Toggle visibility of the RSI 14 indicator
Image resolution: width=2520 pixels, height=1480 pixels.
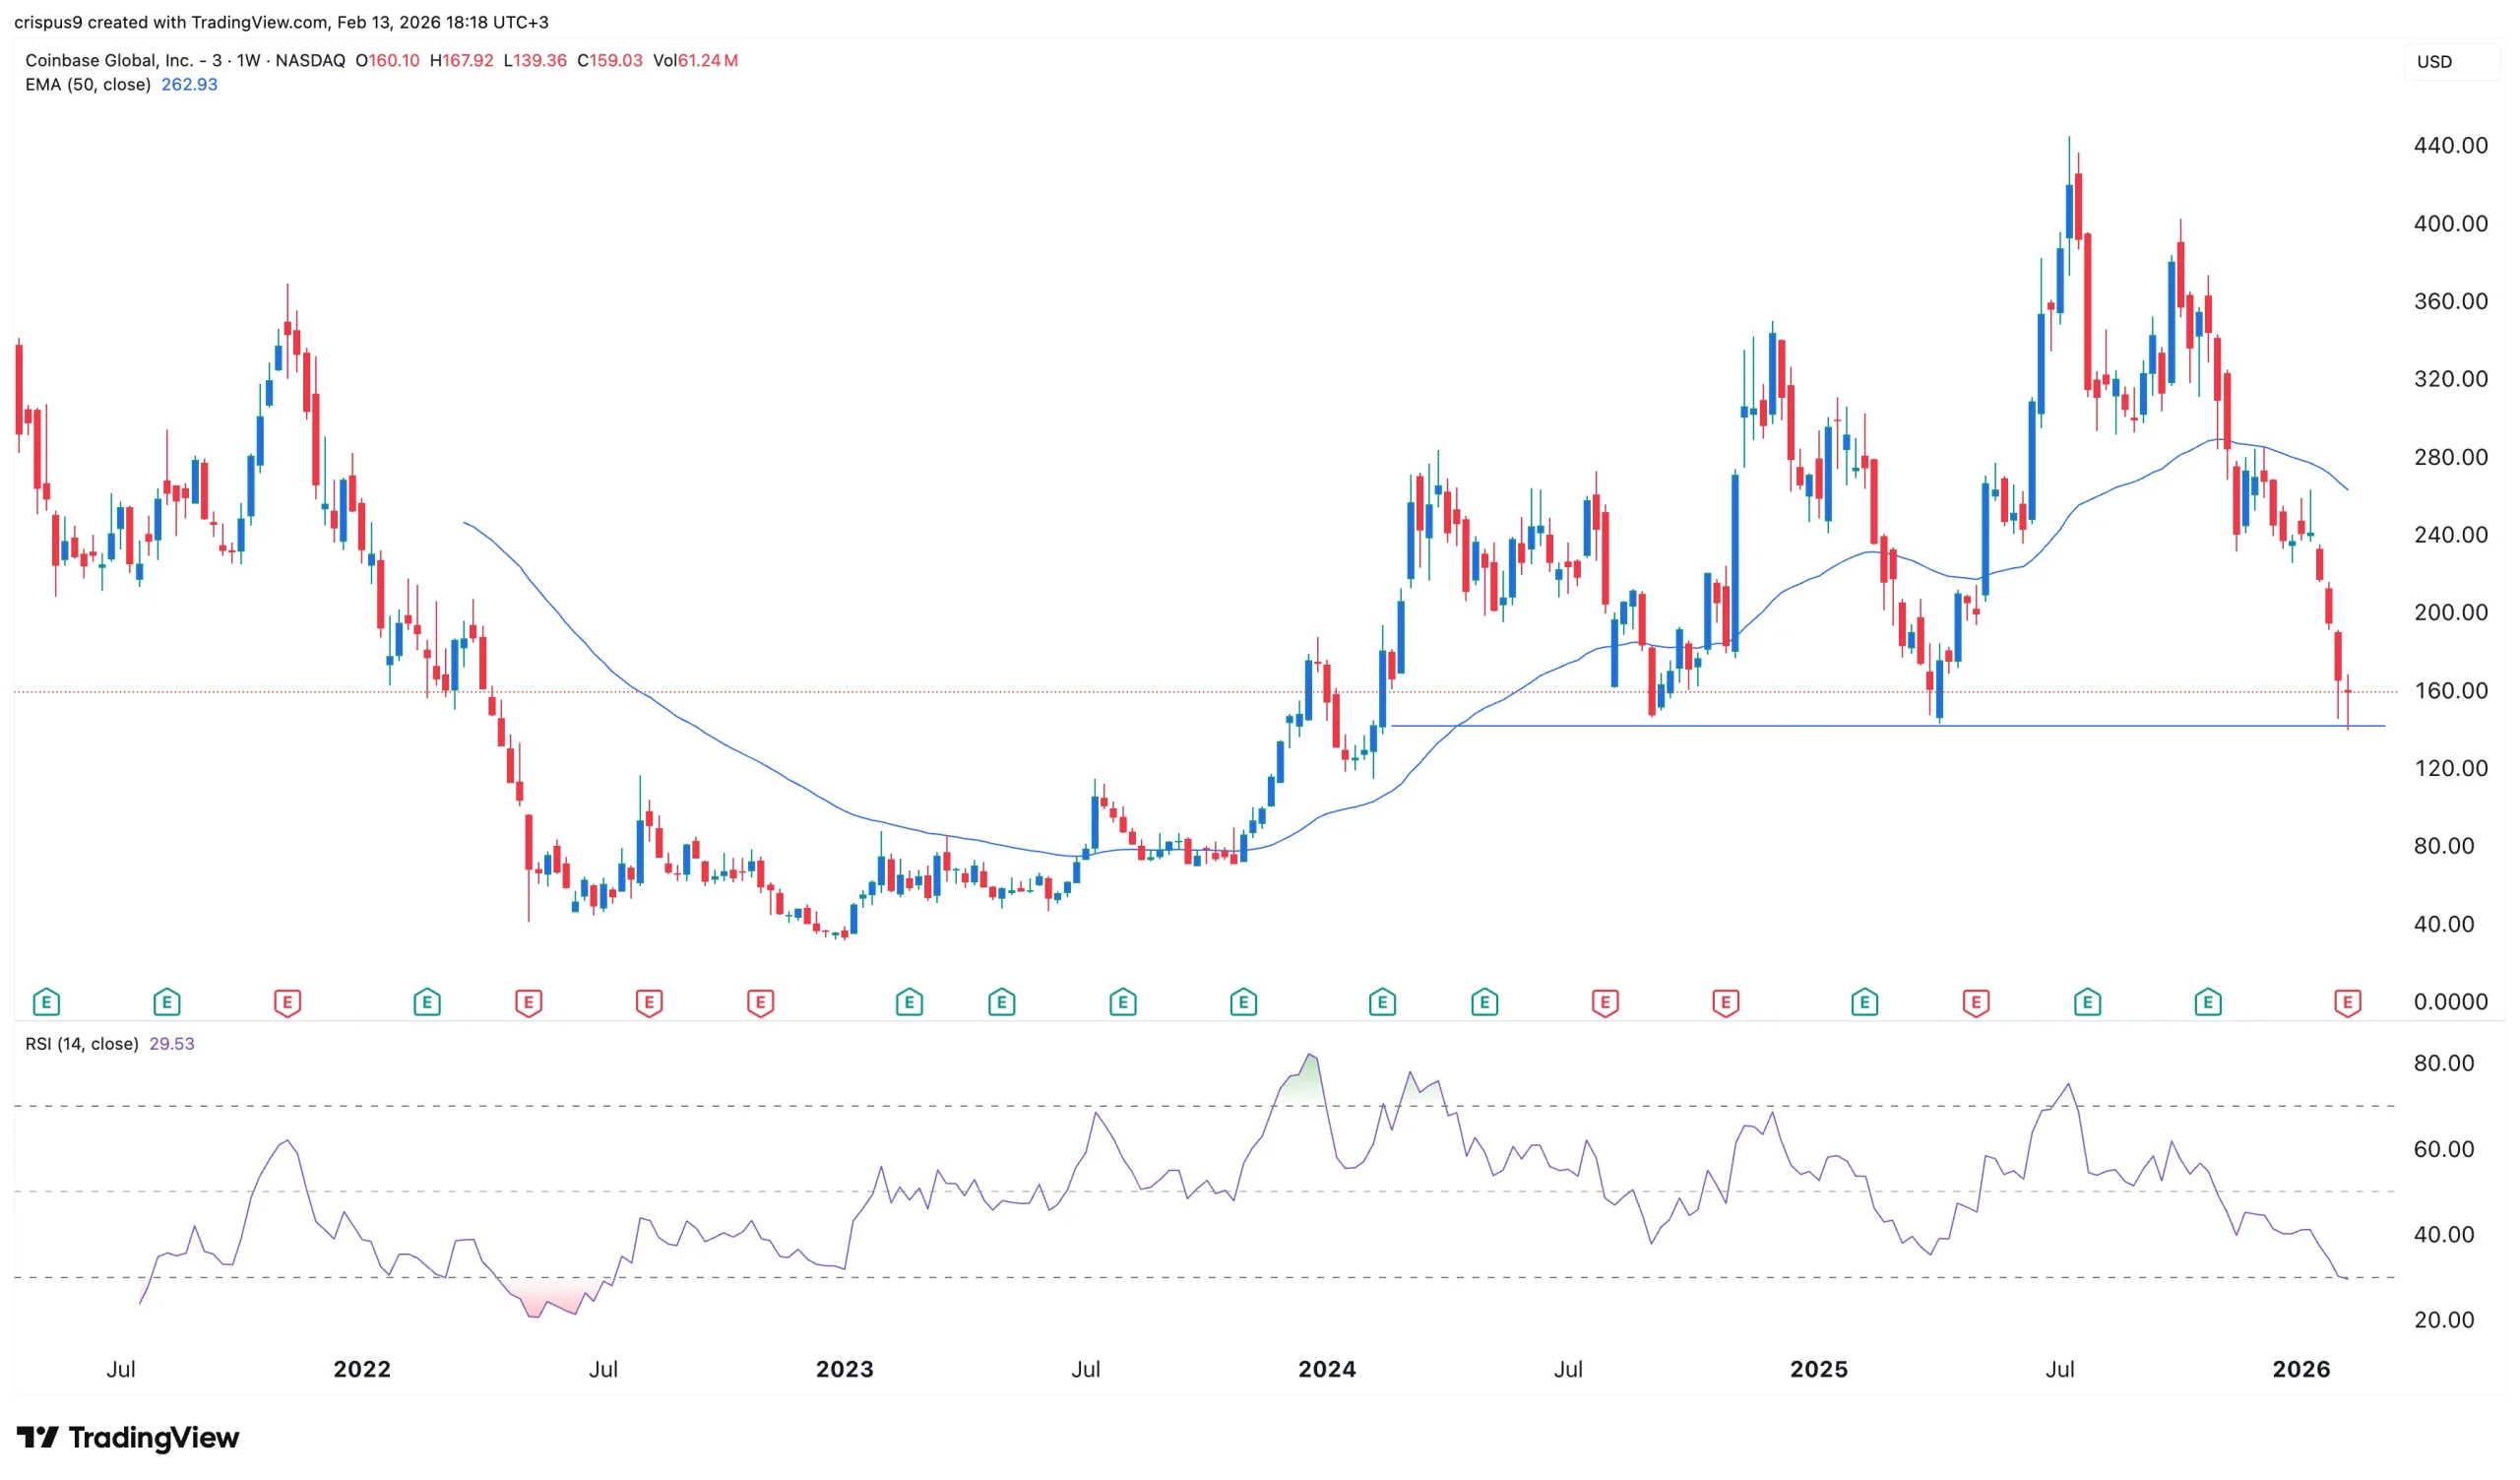tap(83, 1043)
